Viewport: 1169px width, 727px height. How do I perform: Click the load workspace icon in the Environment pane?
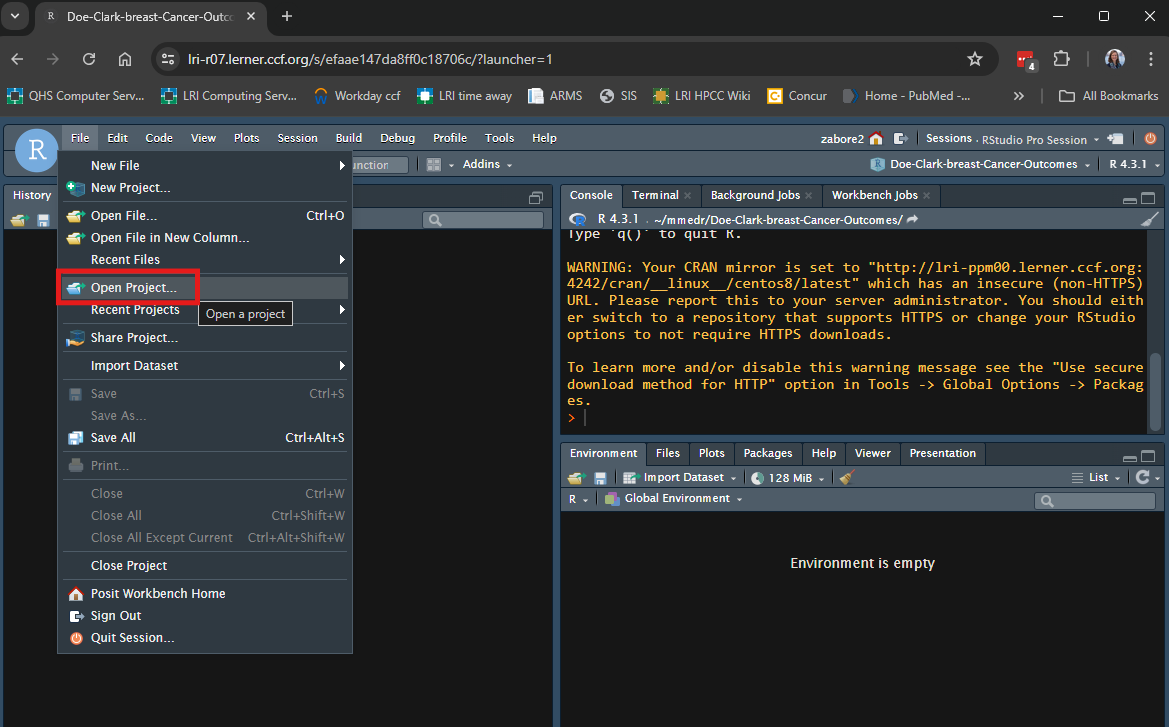[x=575, y=478]
